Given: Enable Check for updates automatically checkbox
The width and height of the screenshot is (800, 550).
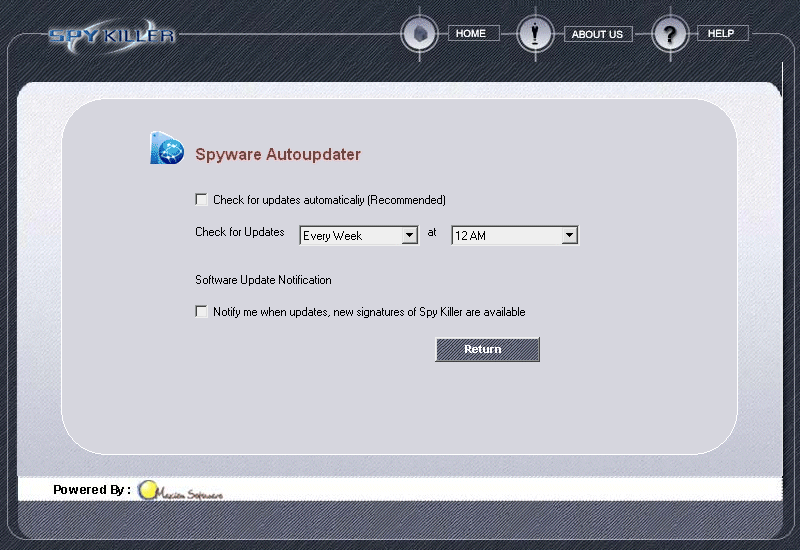Looking at the screenshot, I should (x=202, y=199).
